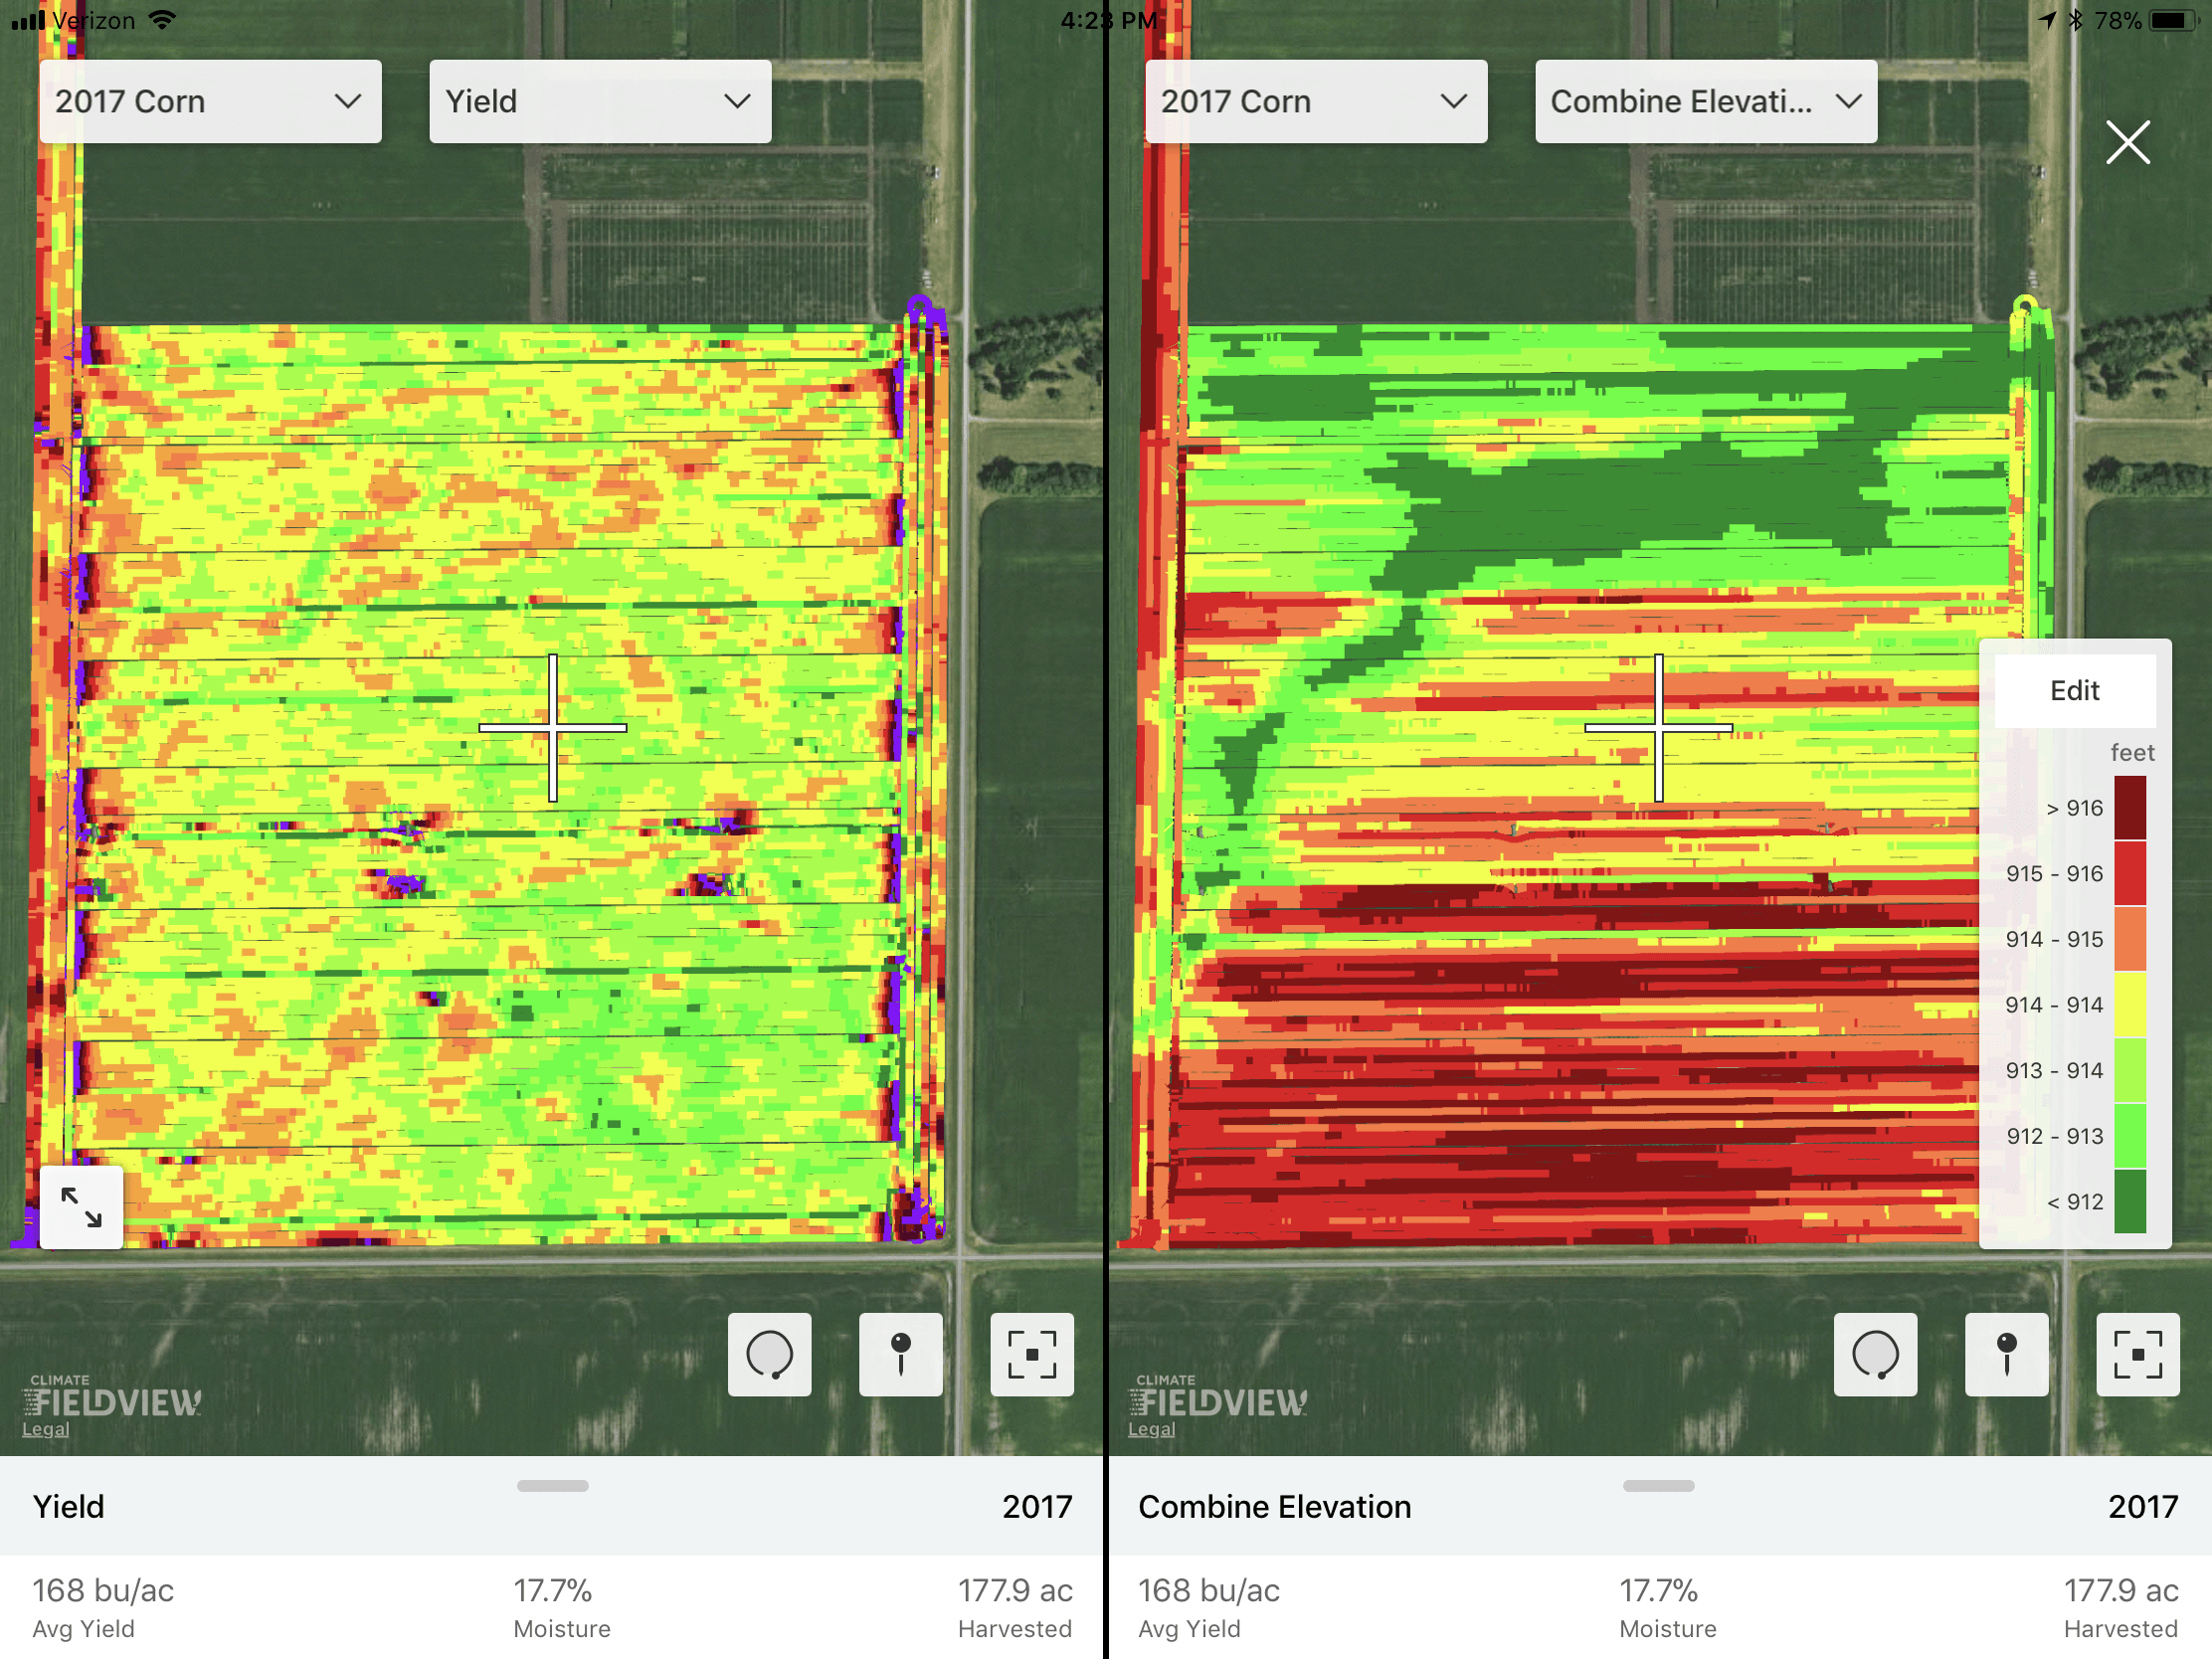This screenshot has height=1659, width=2212.
Task: Open the right 2017 Corn dropdown
Action: click(x=1315, y=101)
